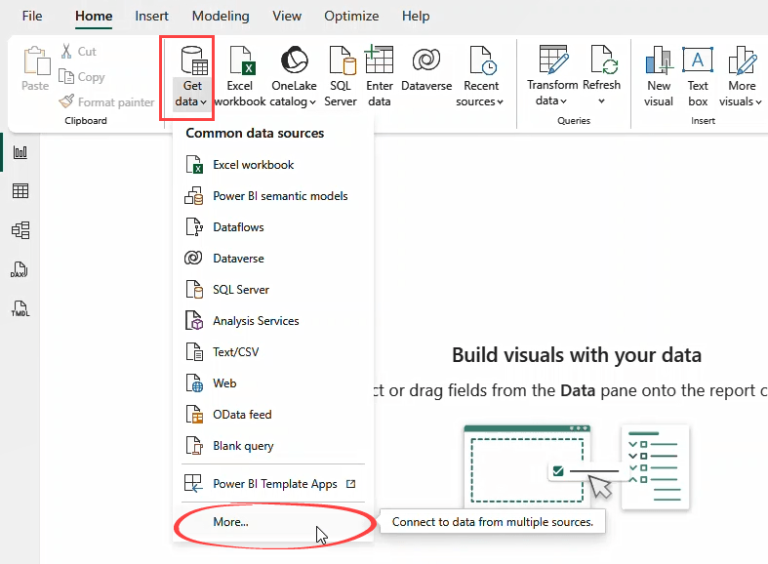Image resolution: width=768 pixels, height=564 pixels.
Task: Open TMDL view in the sidebar
Action: (x=20, y=309)
